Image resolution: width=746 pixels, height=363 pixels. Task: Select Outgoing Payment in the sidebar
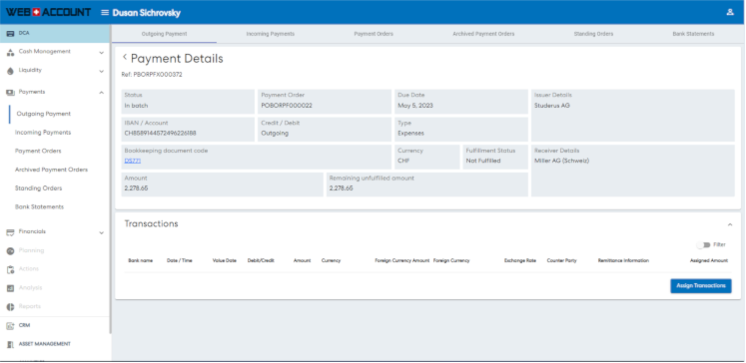click(x=43, y=114)
